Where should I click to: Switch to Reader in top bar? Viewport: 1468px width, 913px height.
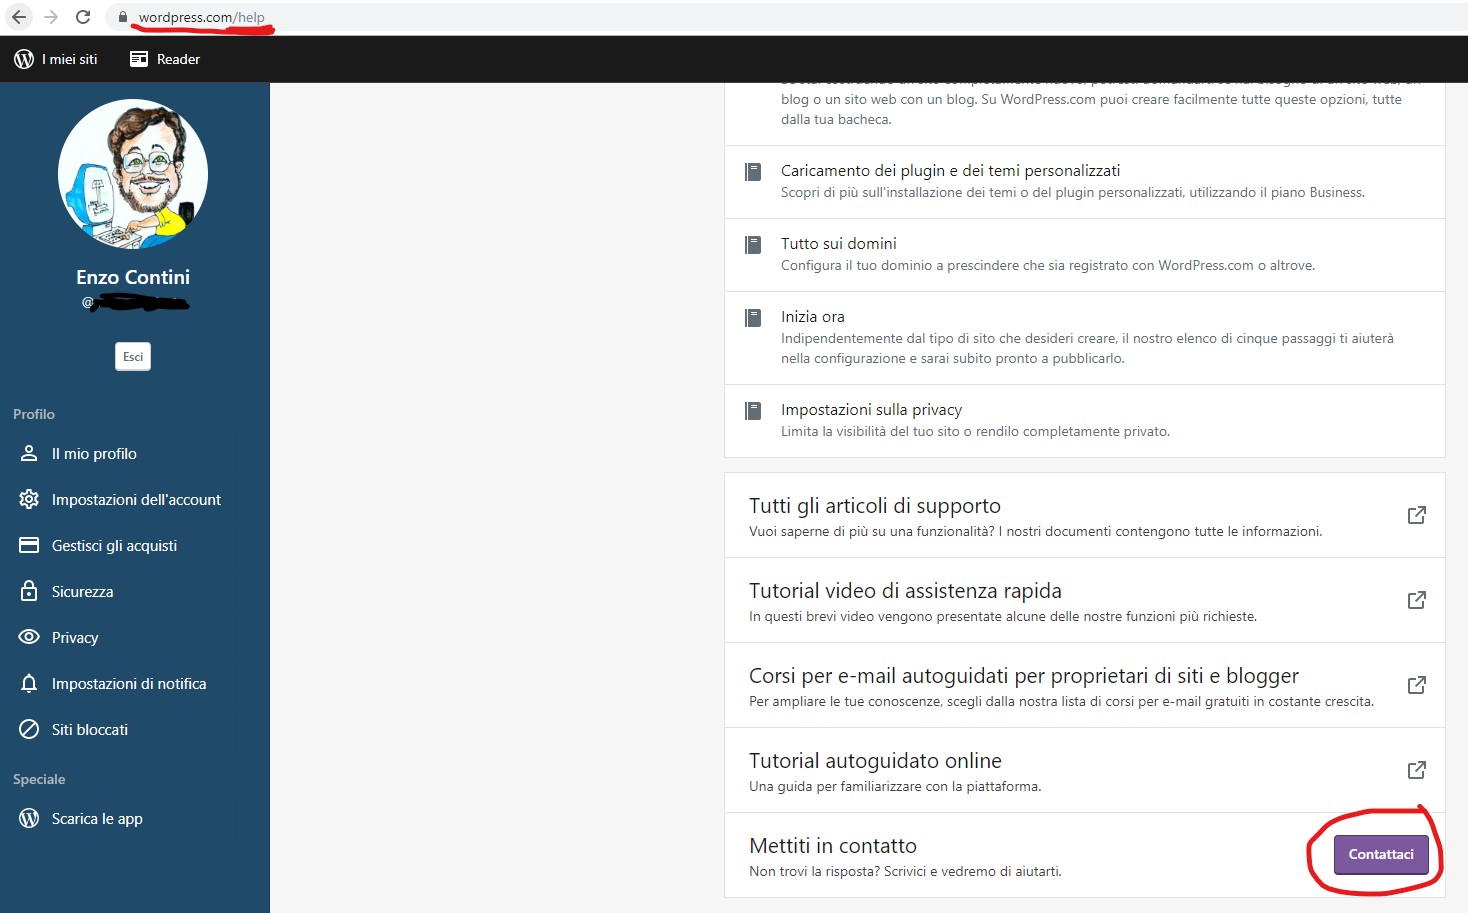tap(165, 59)
